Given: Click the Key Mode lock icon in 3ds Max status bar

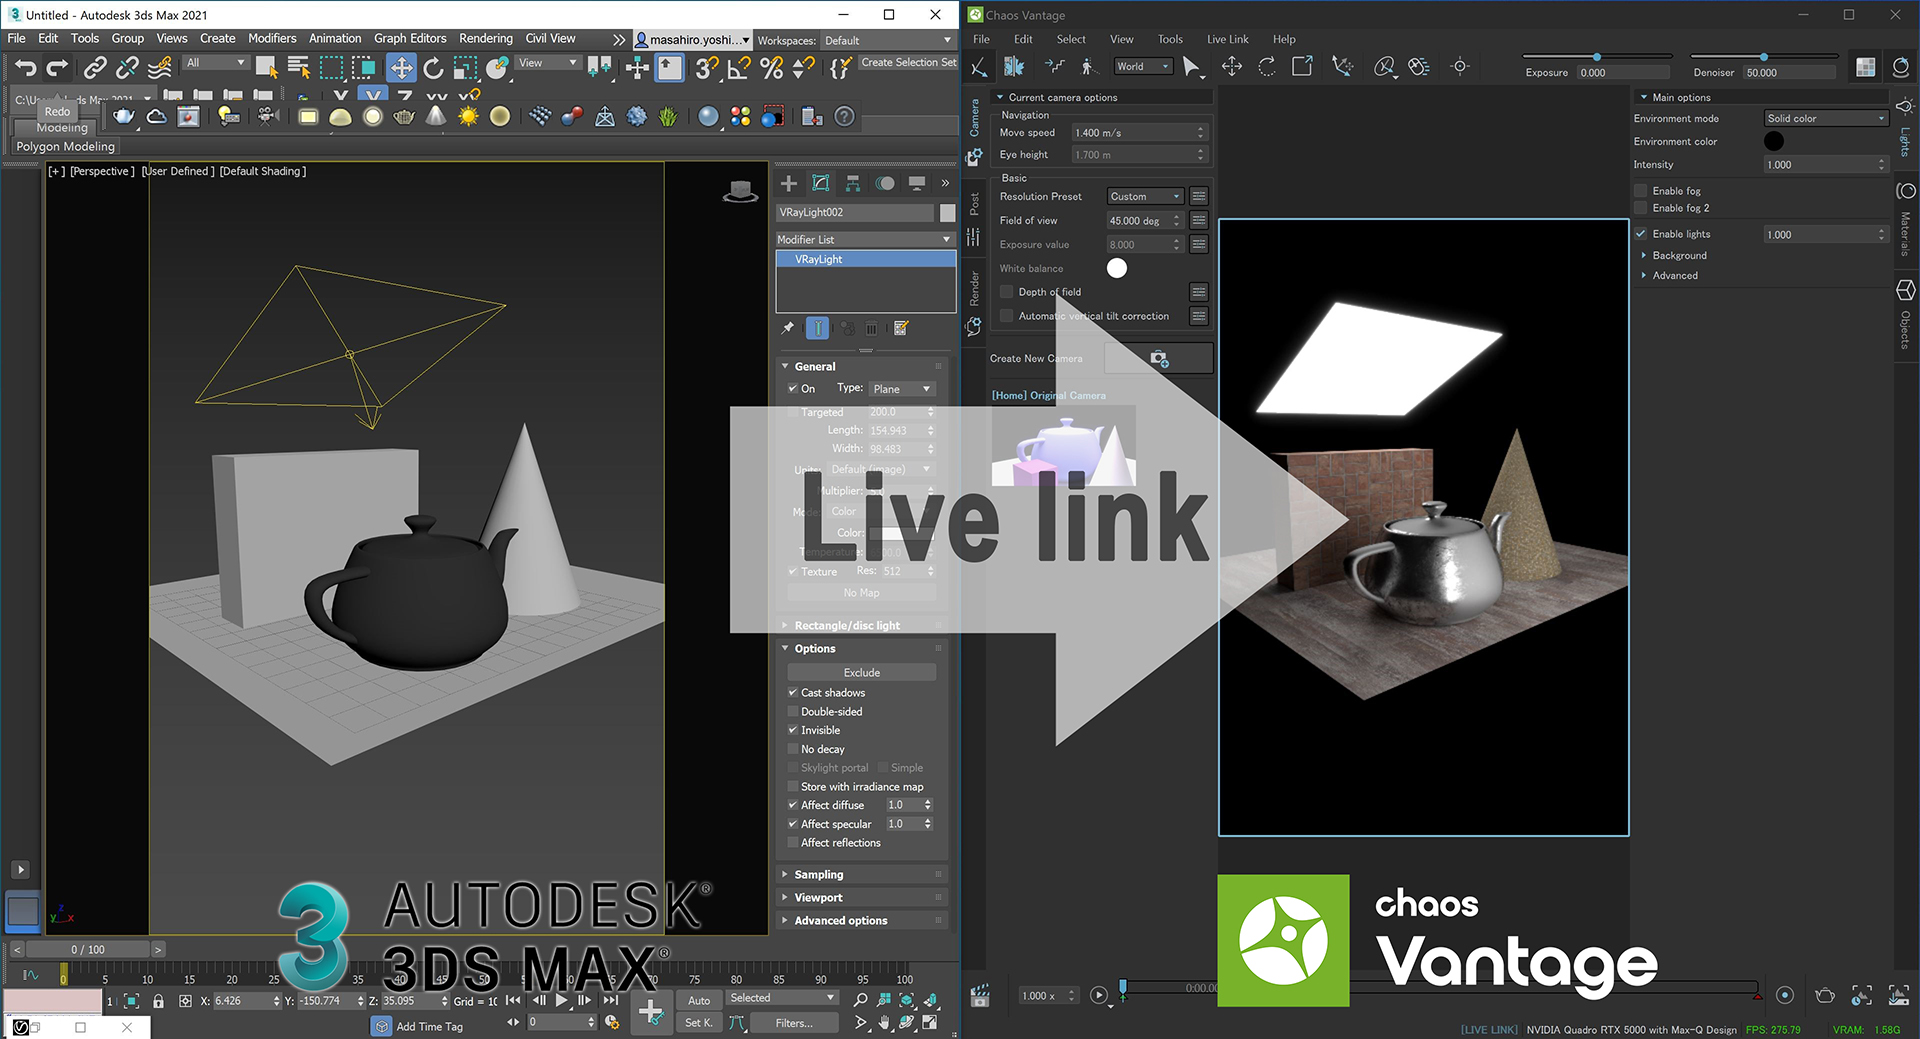Looking at the screenshot, I should (x=158, y=1001).
